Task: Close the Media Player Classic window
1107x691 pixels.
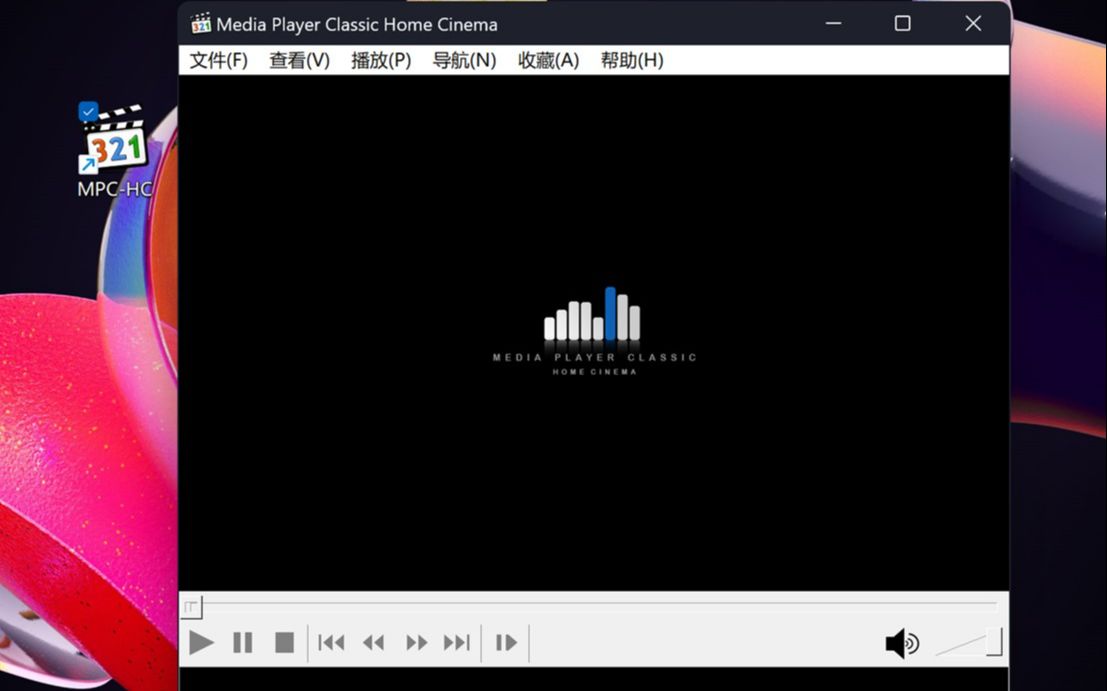Action: tap(973, 23)
